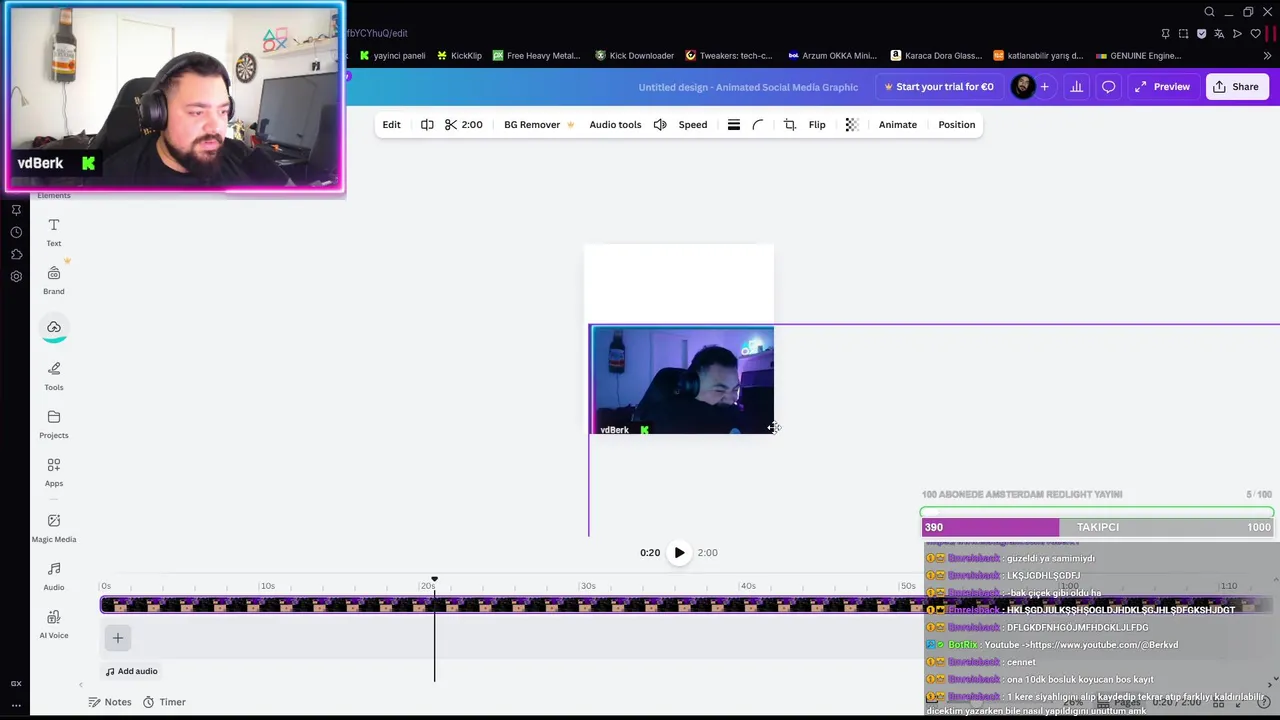Click Start your trial for €0
Image resolution: width=1280 pixels, height=720 pixels.
point(938,87)
